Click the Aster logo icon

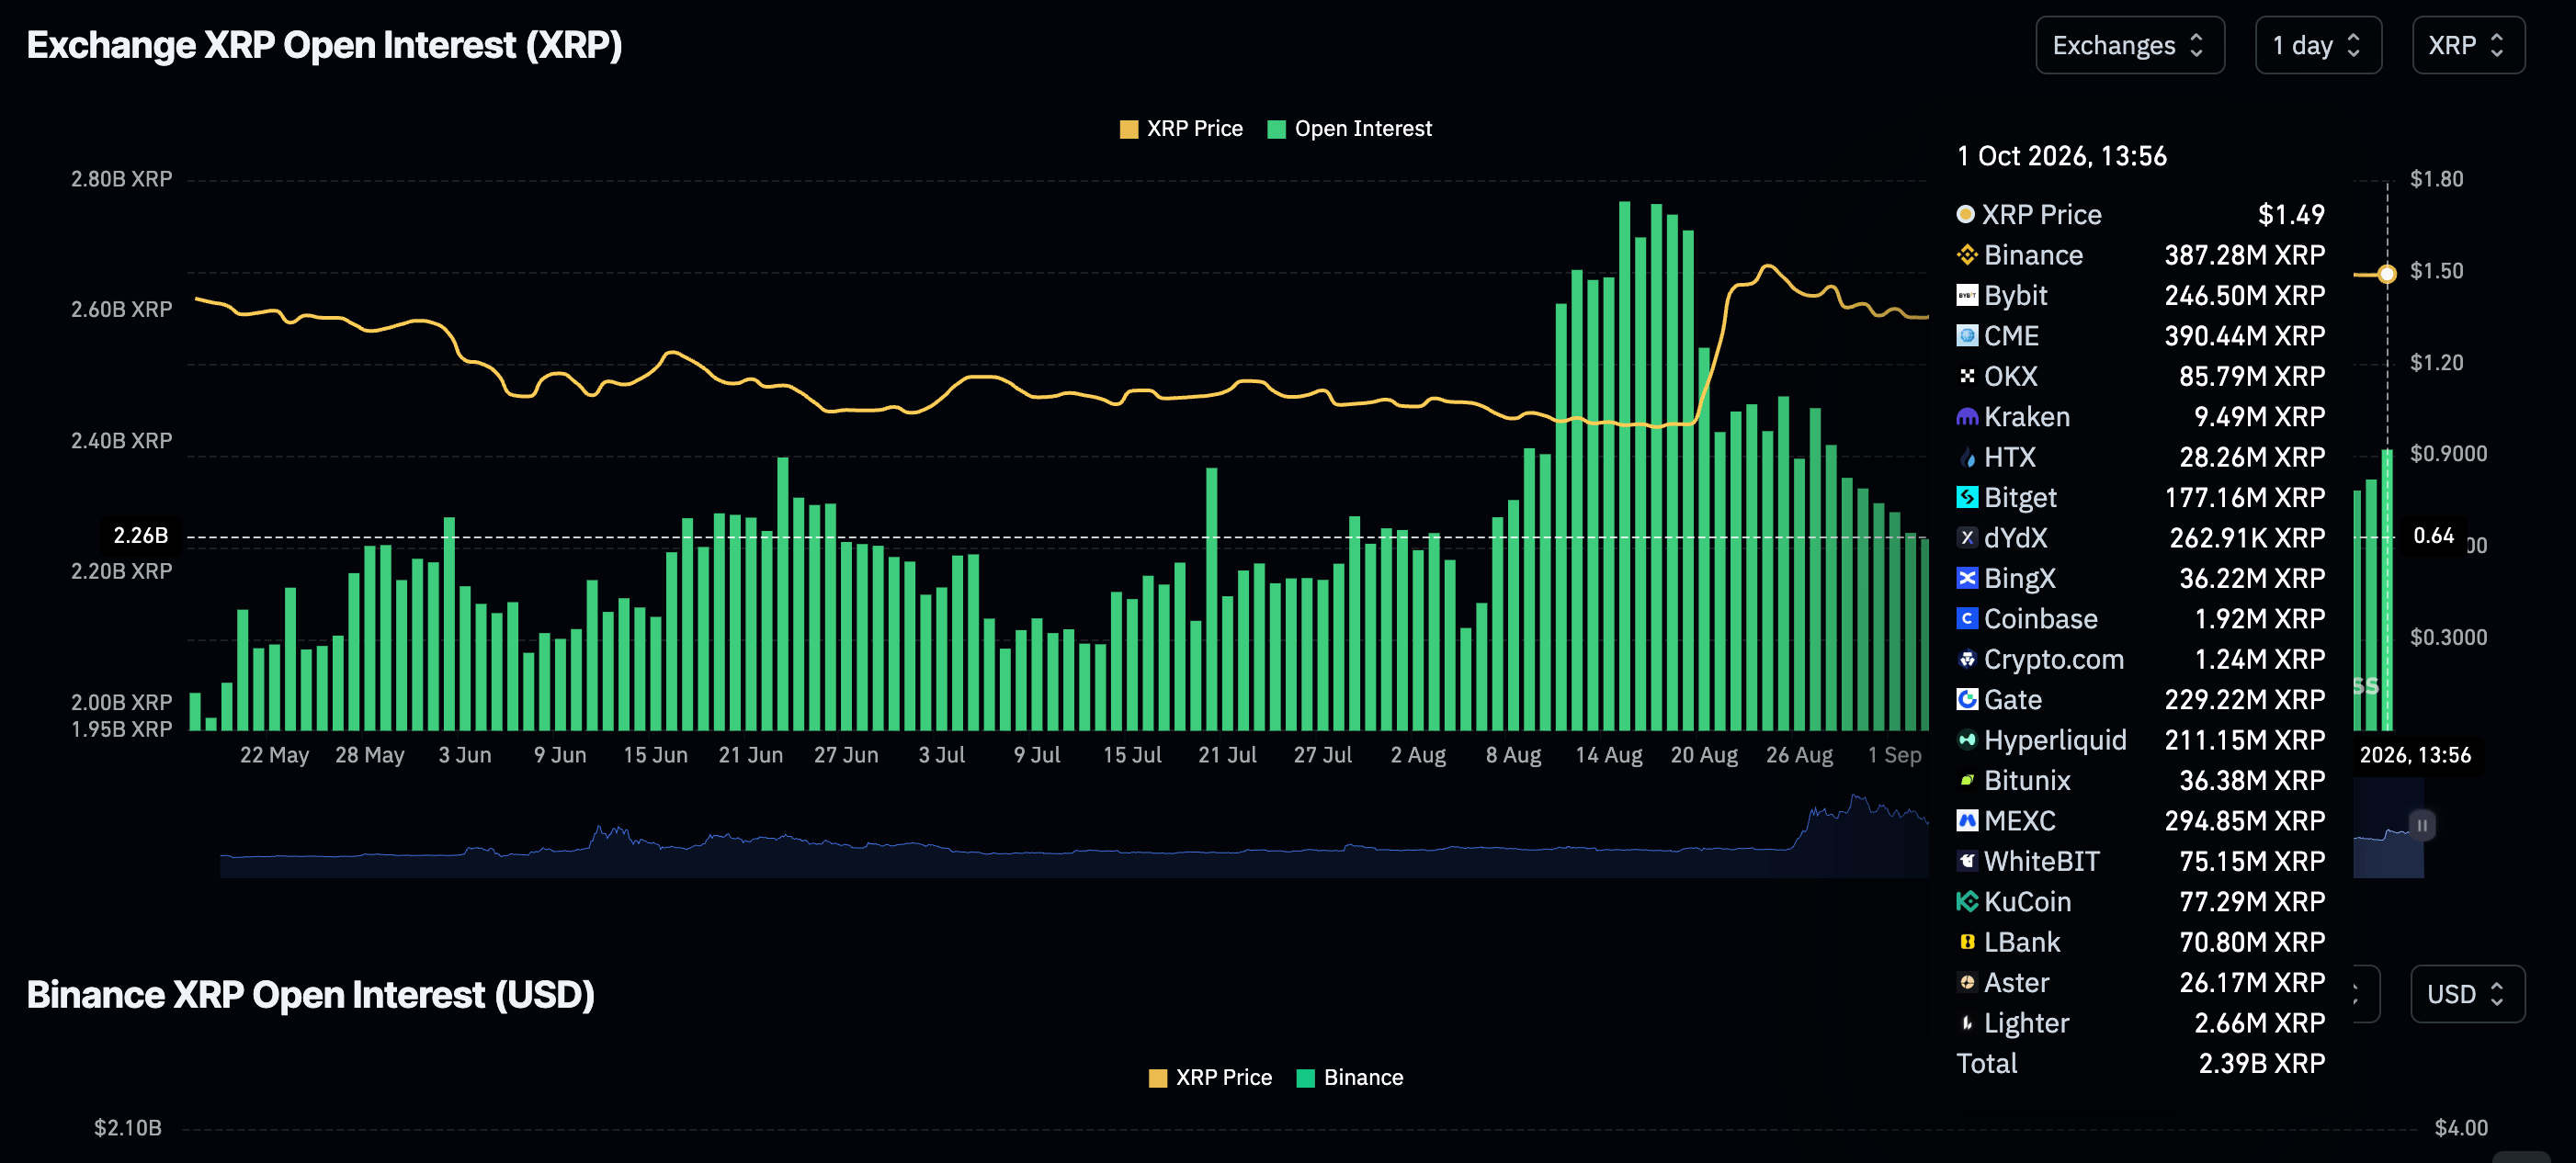click(x=1966, y=983)
